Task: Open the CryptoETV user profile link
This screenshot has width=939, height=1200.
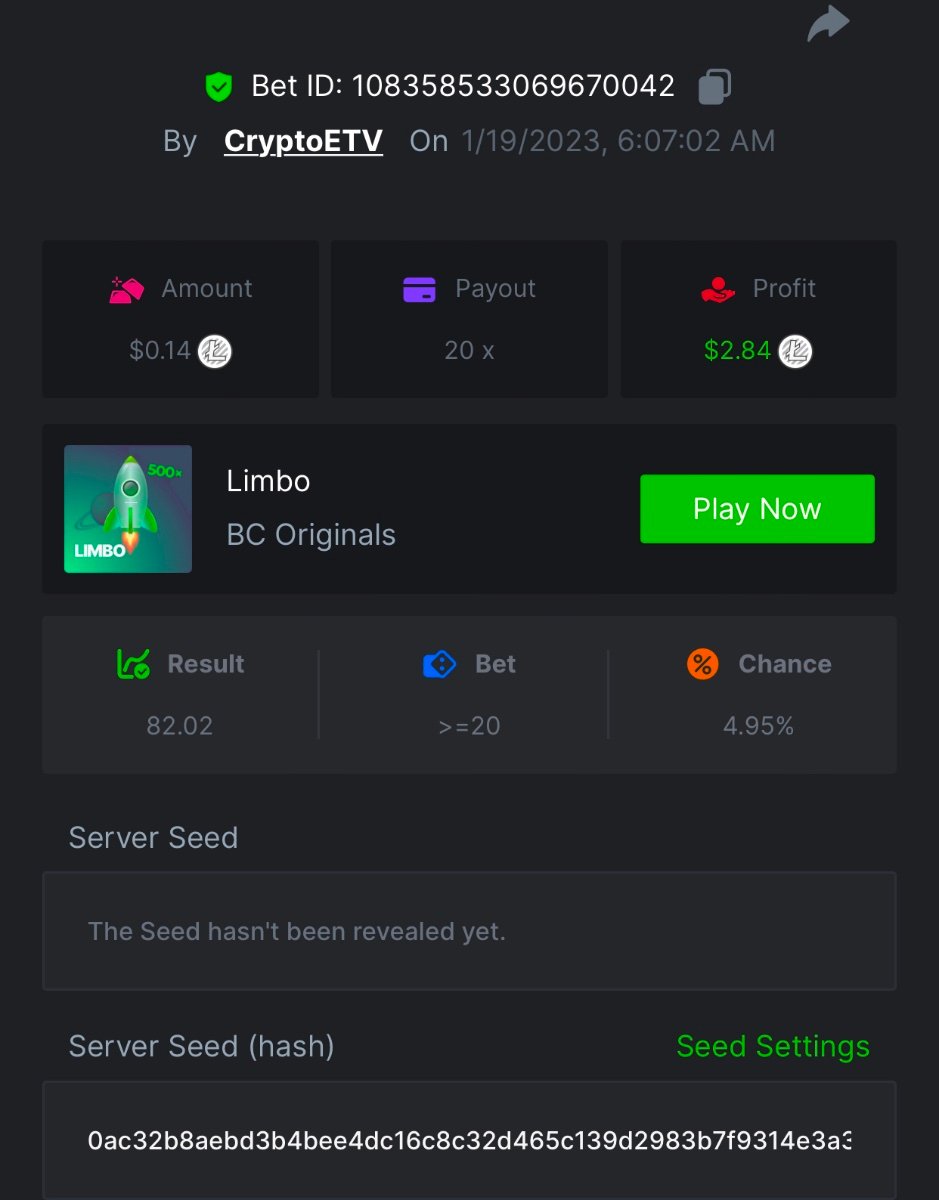Action: [x=303, y=141]
